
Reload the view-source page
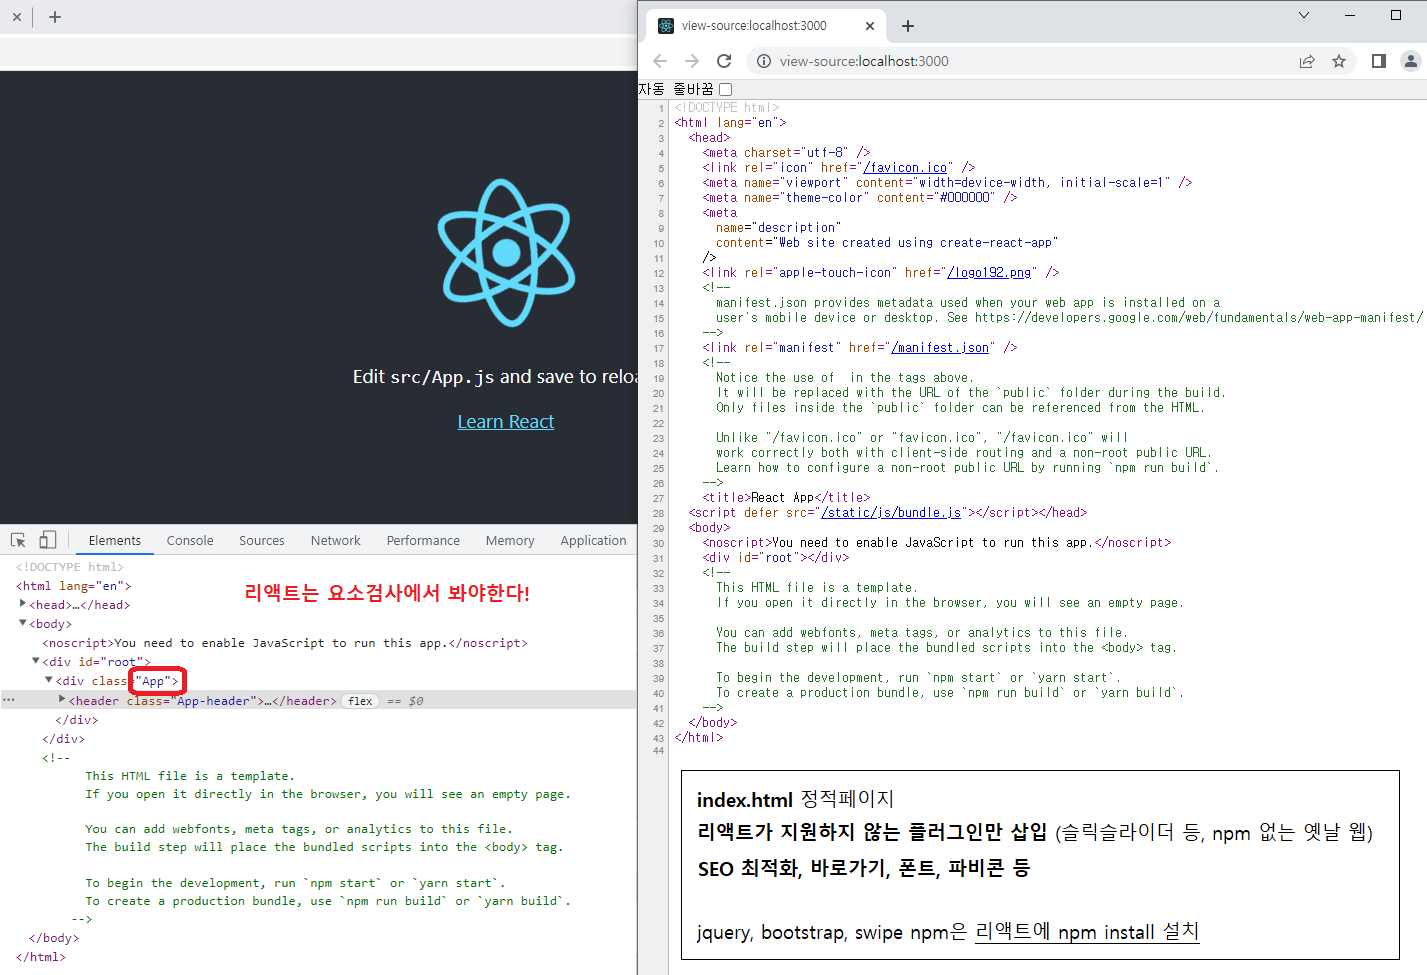coord(724,61)
